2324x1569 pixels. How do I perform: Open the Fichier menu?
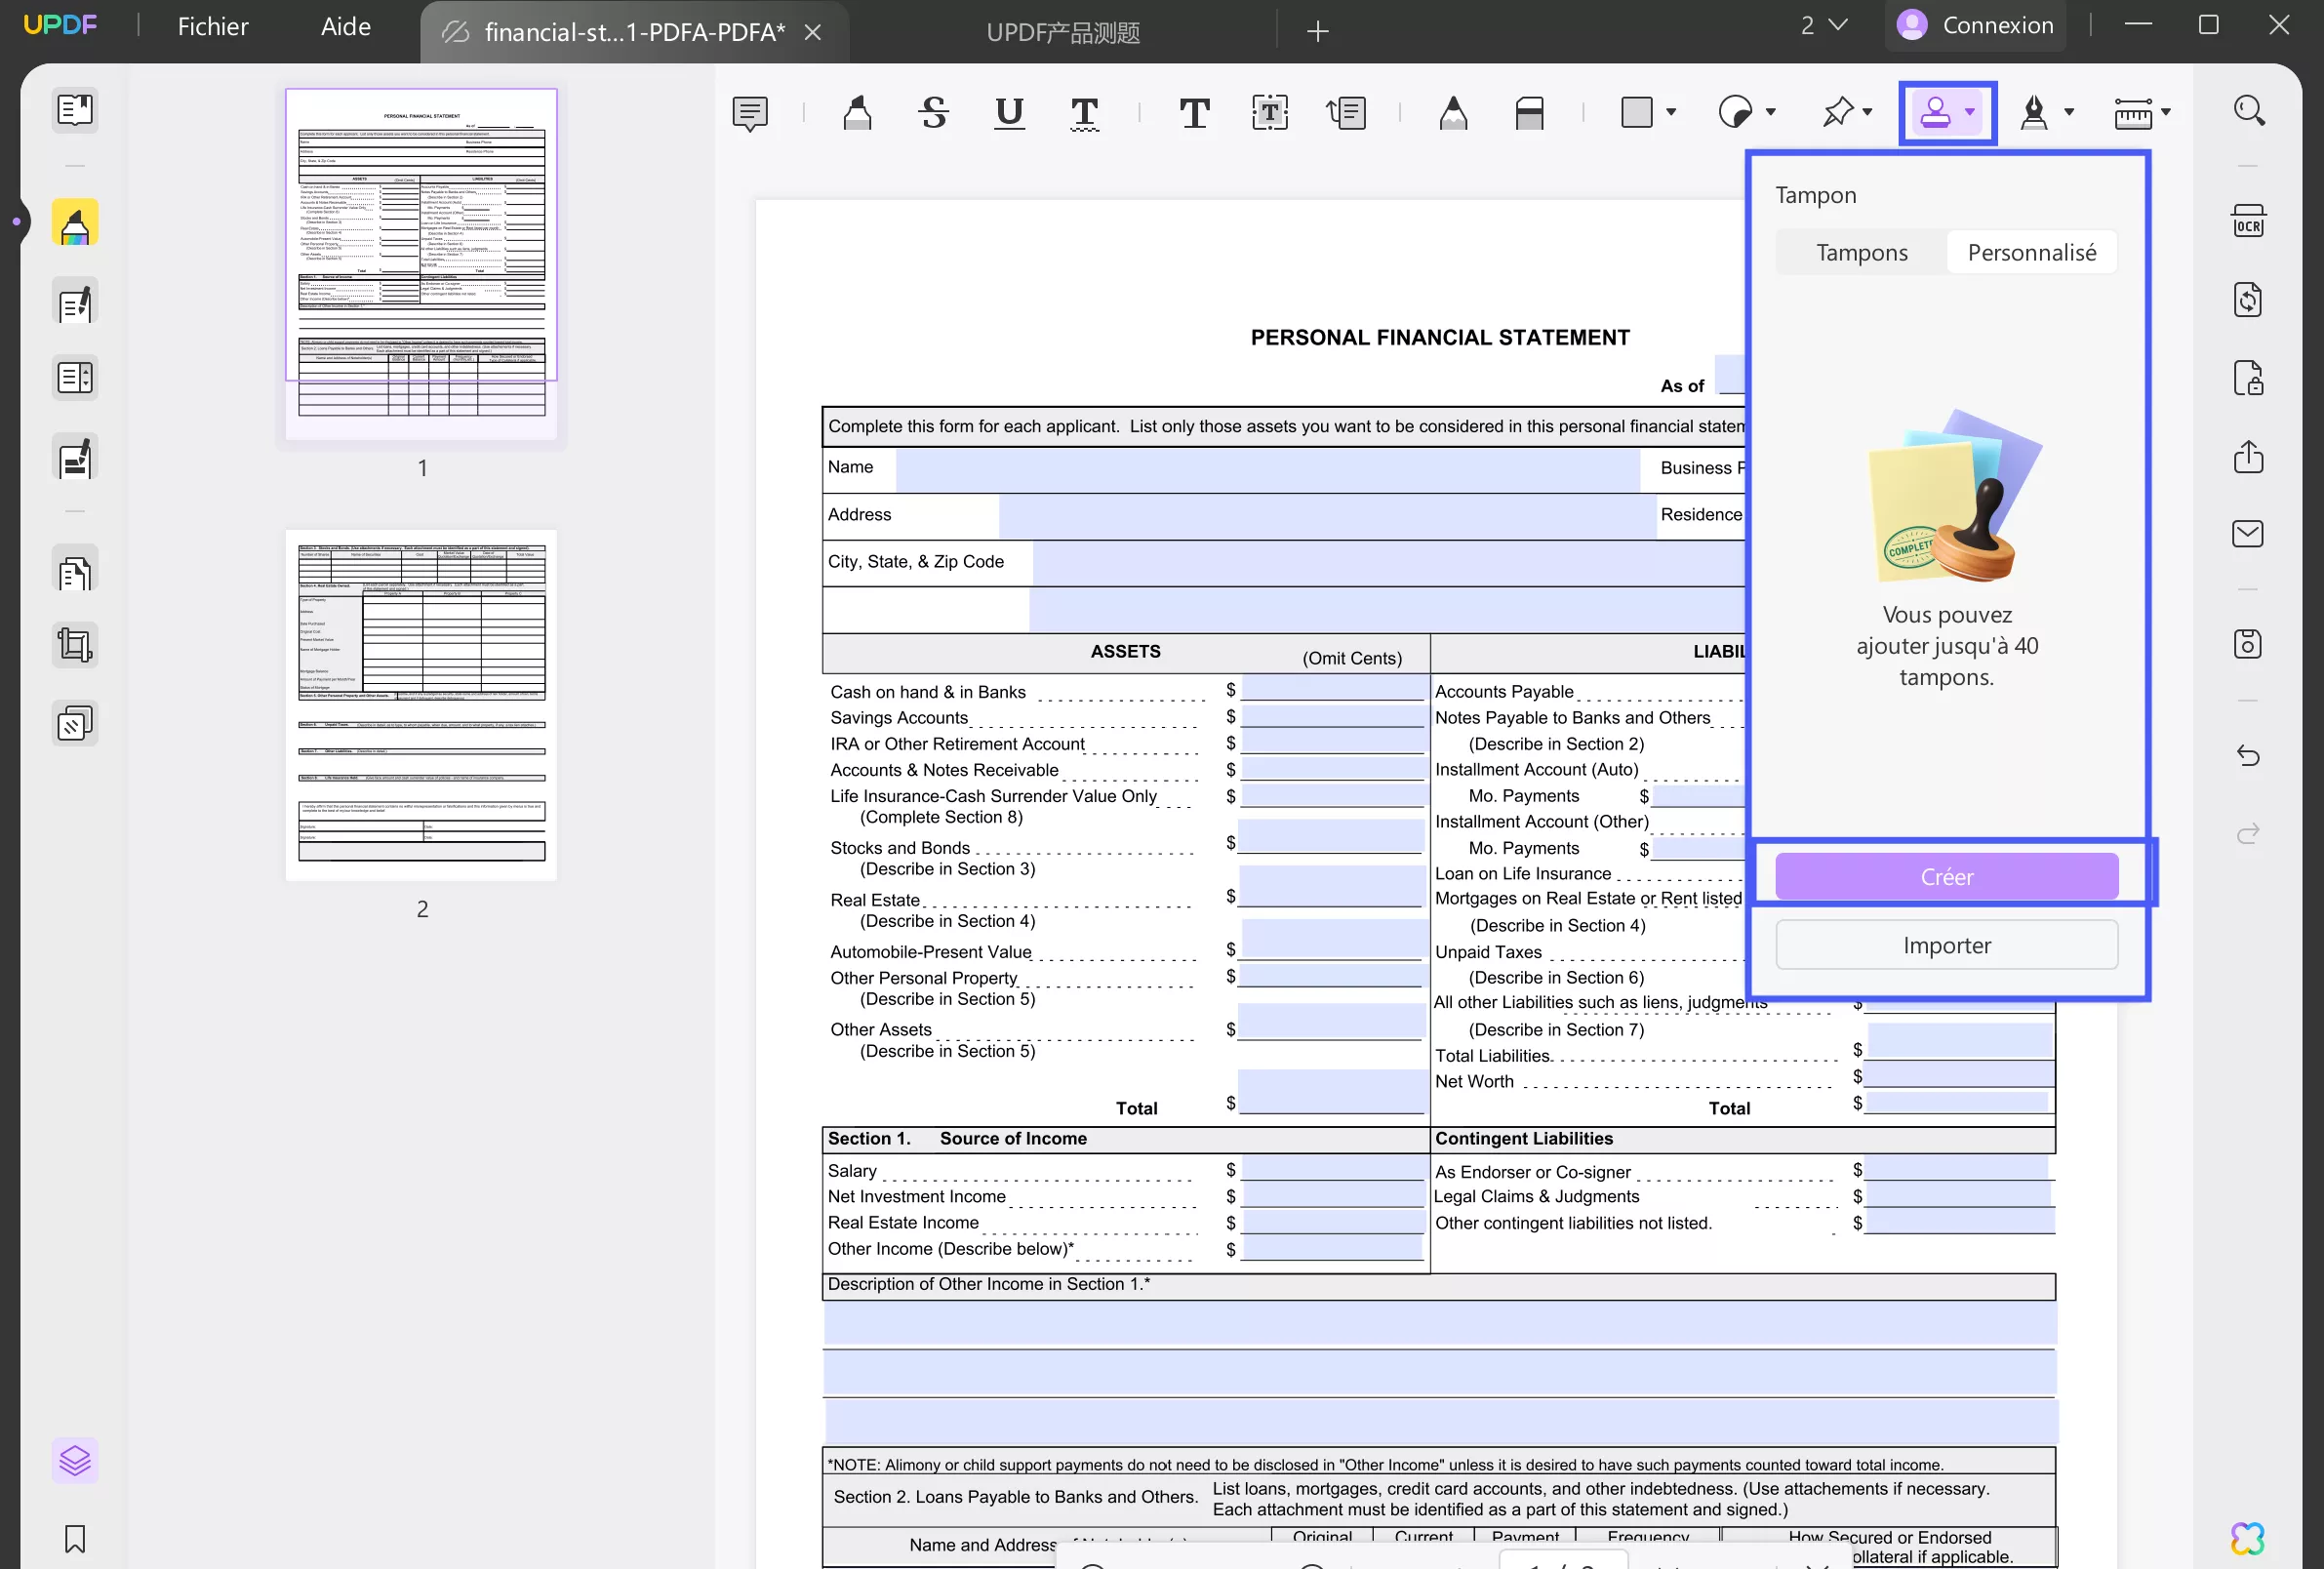pyautogui.click(x=212, y=27)
